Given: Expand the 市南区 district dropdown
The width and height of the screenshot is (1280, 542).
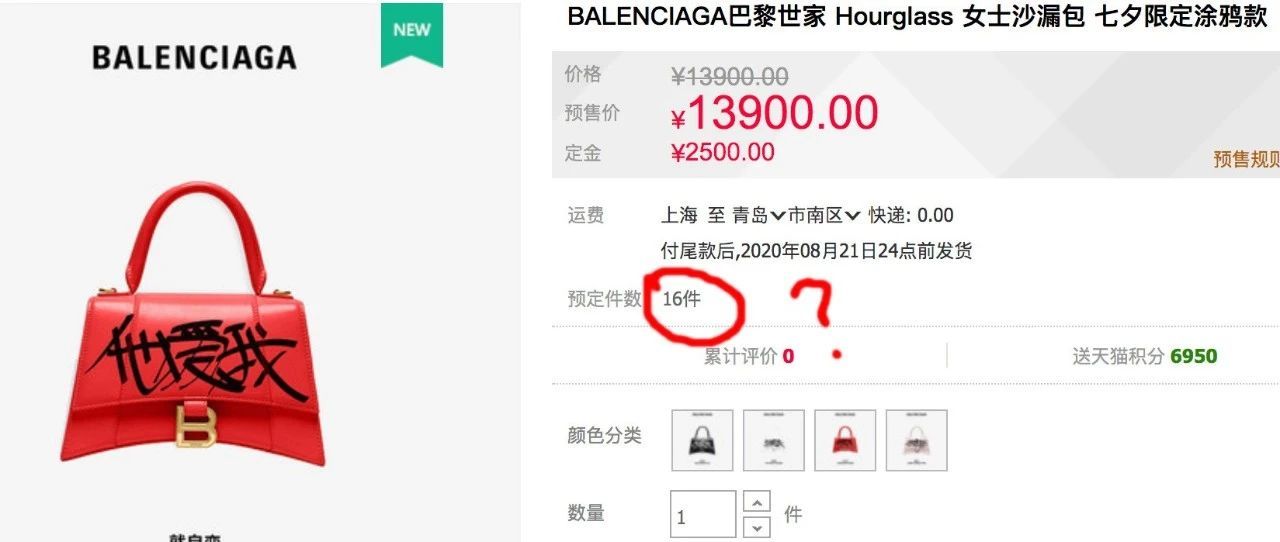Looking at the screenshot, I should coord(824,215).
